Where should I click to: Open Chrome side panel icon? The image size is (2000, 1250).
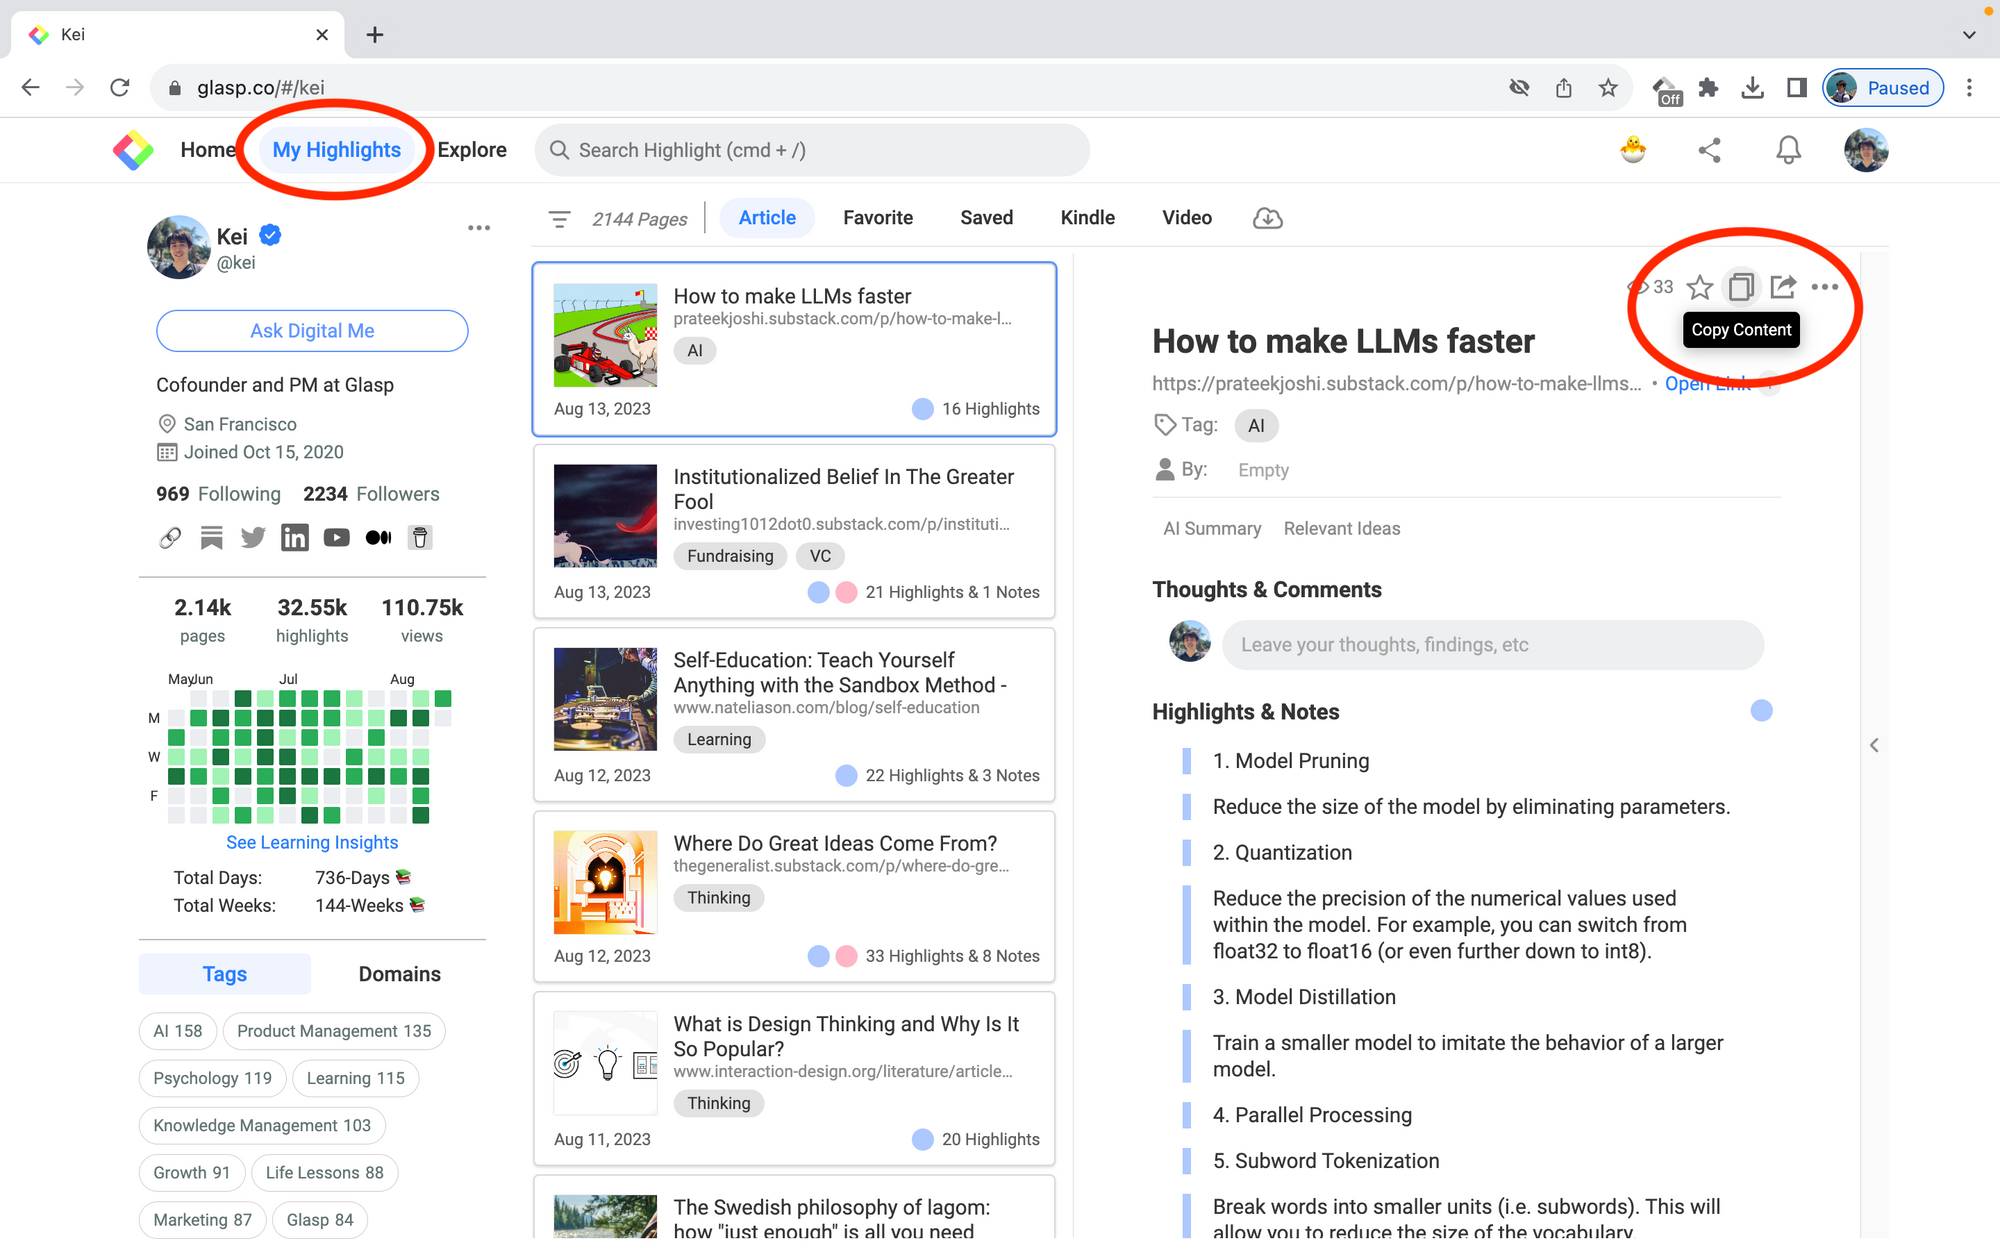coord(1797,88)
